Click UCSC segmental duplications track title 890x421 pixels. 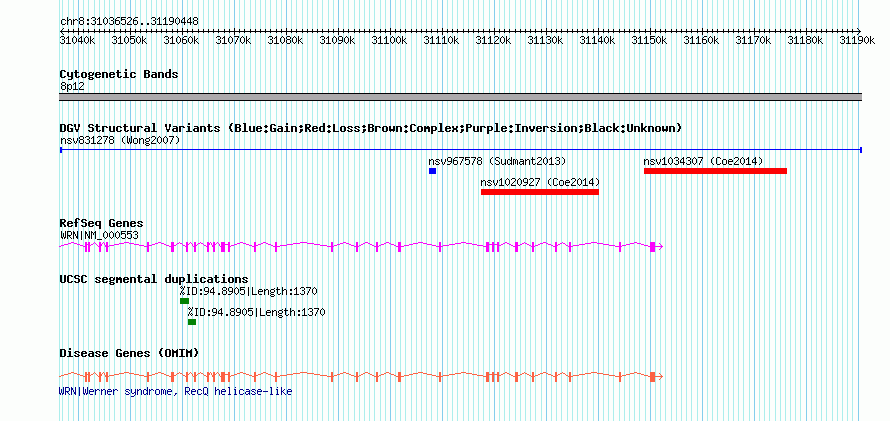154,279
